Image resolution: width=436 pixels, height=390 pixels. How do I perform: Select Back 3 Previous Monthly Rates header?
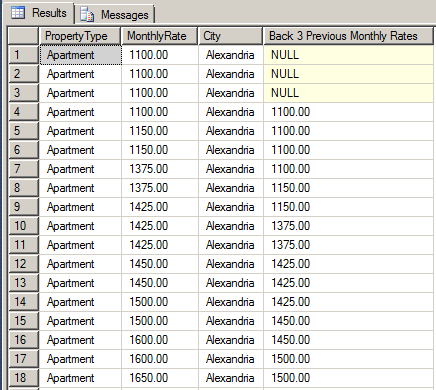point(348,36)
